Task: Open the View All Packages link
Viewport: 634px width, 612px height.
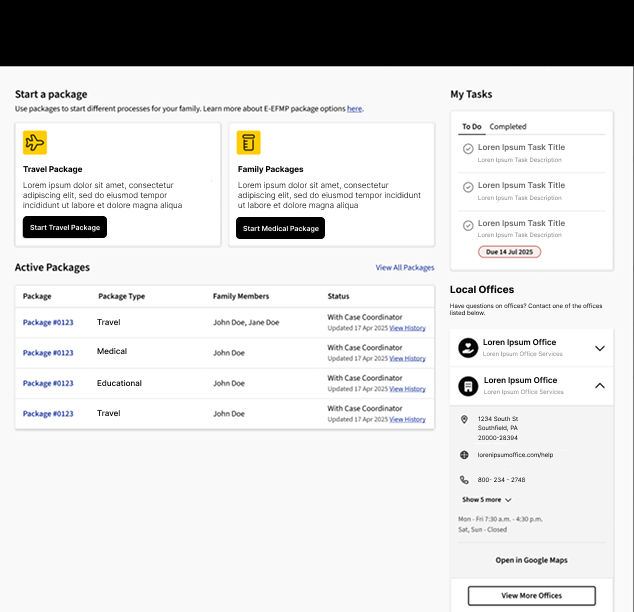Action: (405, 268)
